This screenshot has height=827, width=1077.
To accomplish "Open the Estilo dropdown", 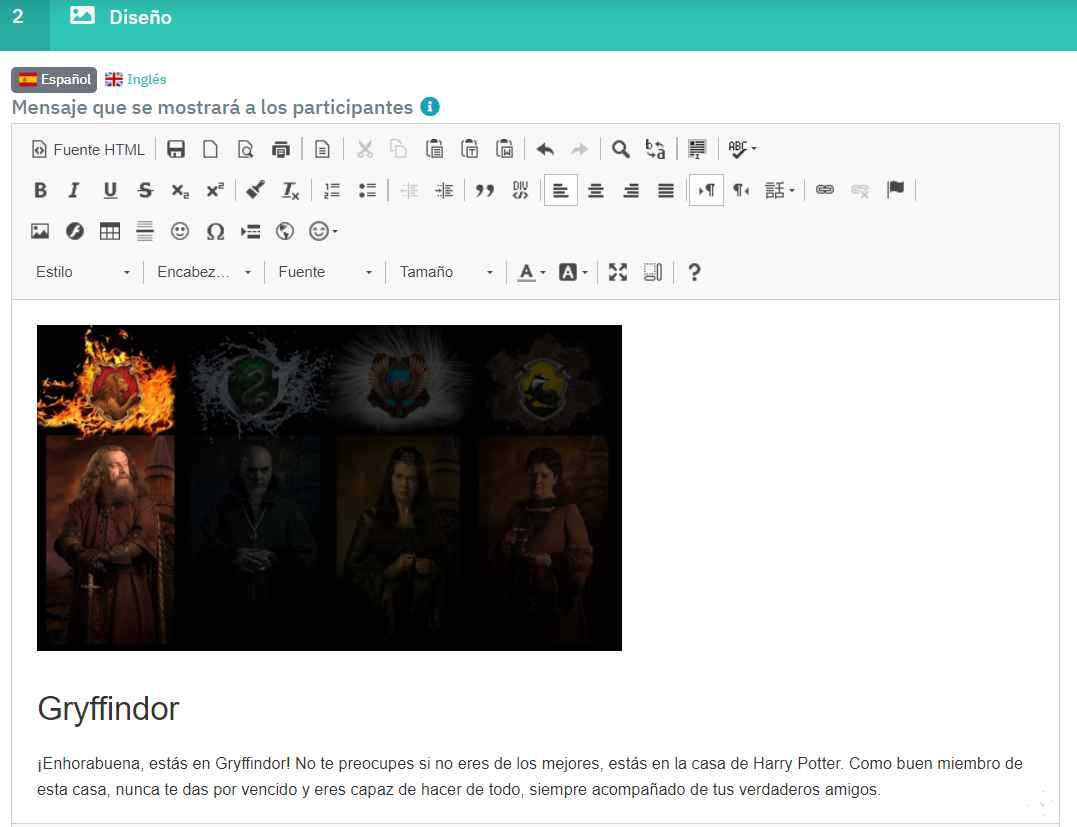I will (82, 272).
